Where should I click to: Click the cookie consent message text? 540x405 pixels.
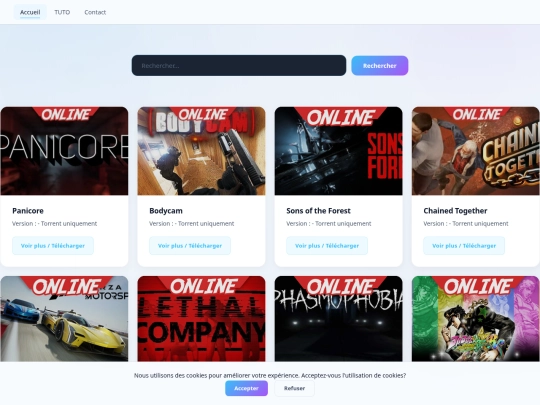270,375
